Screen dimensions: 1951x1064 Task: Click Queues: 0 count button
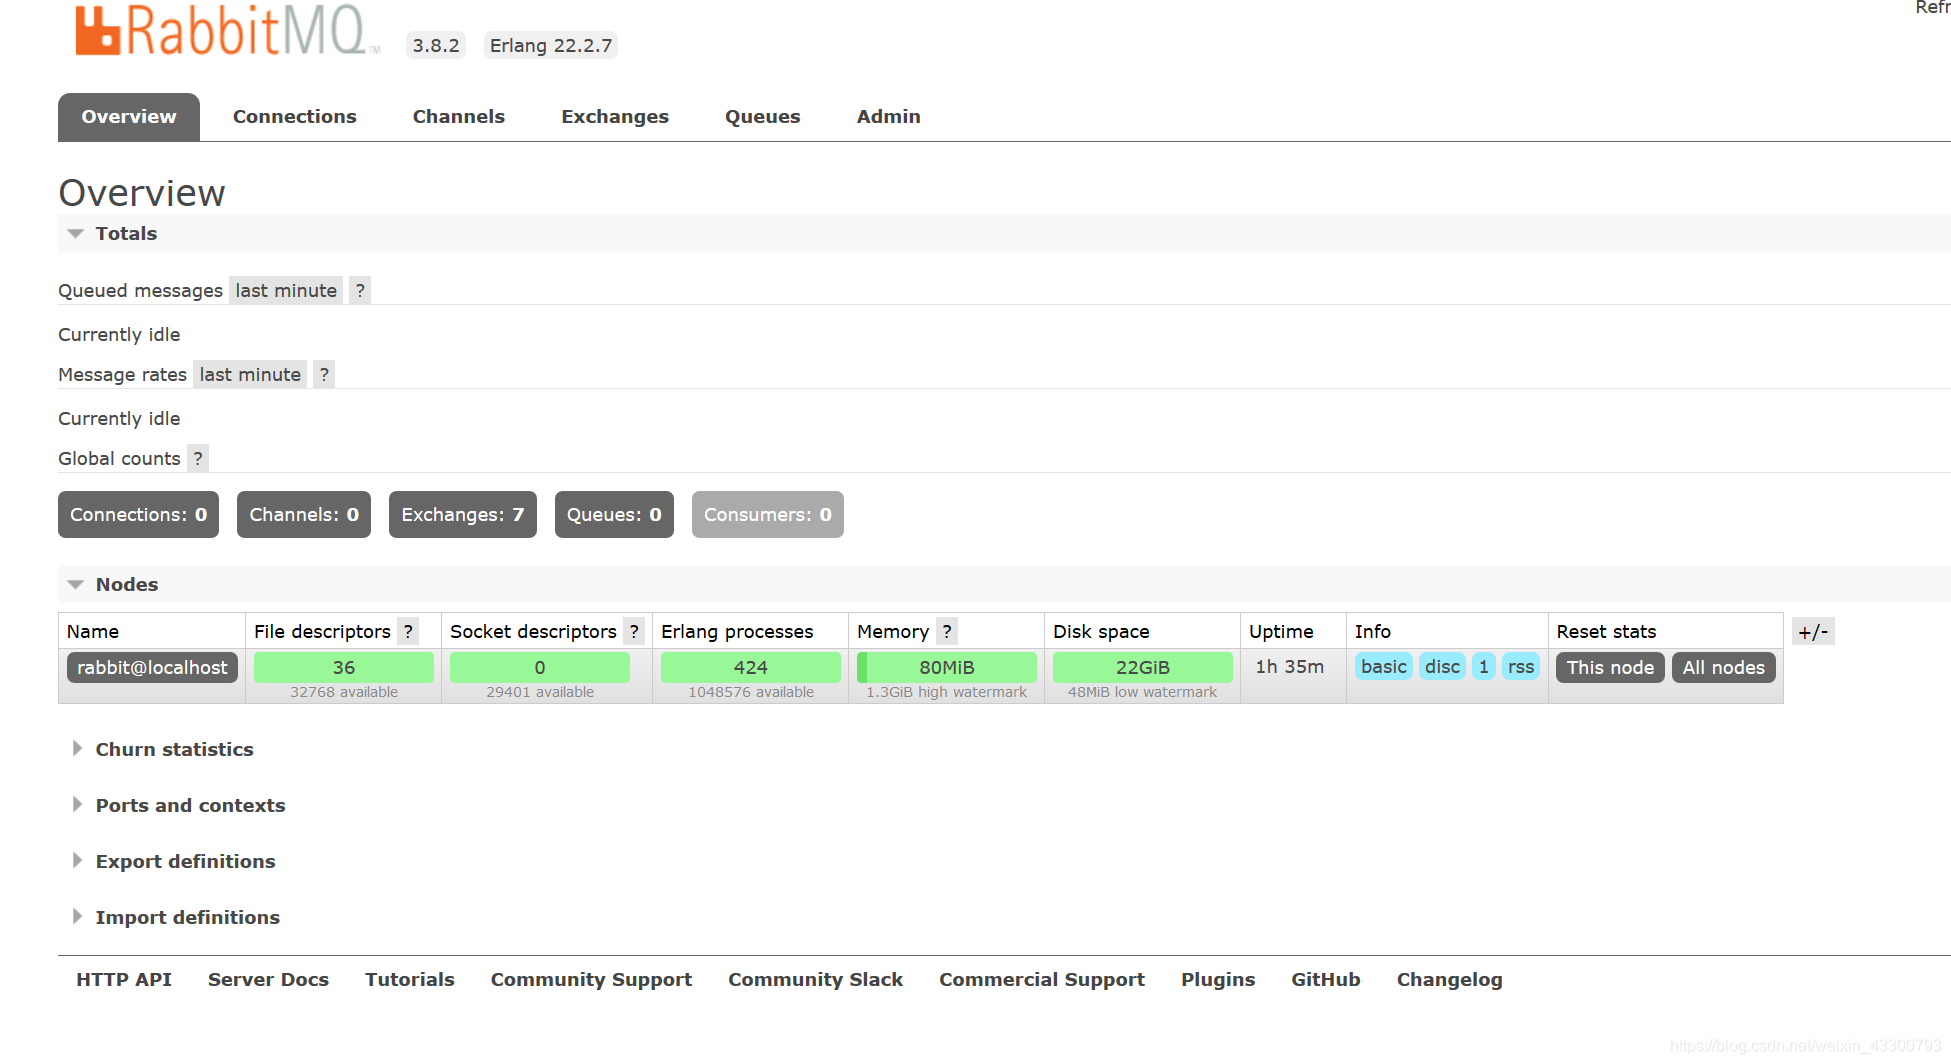(x=614, y=515)
